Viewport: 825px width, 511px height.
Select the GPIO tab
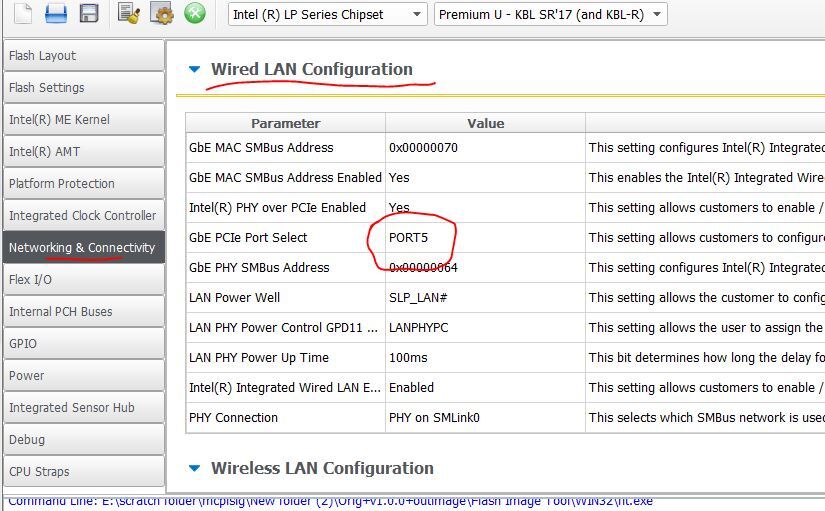click(83, 344)
